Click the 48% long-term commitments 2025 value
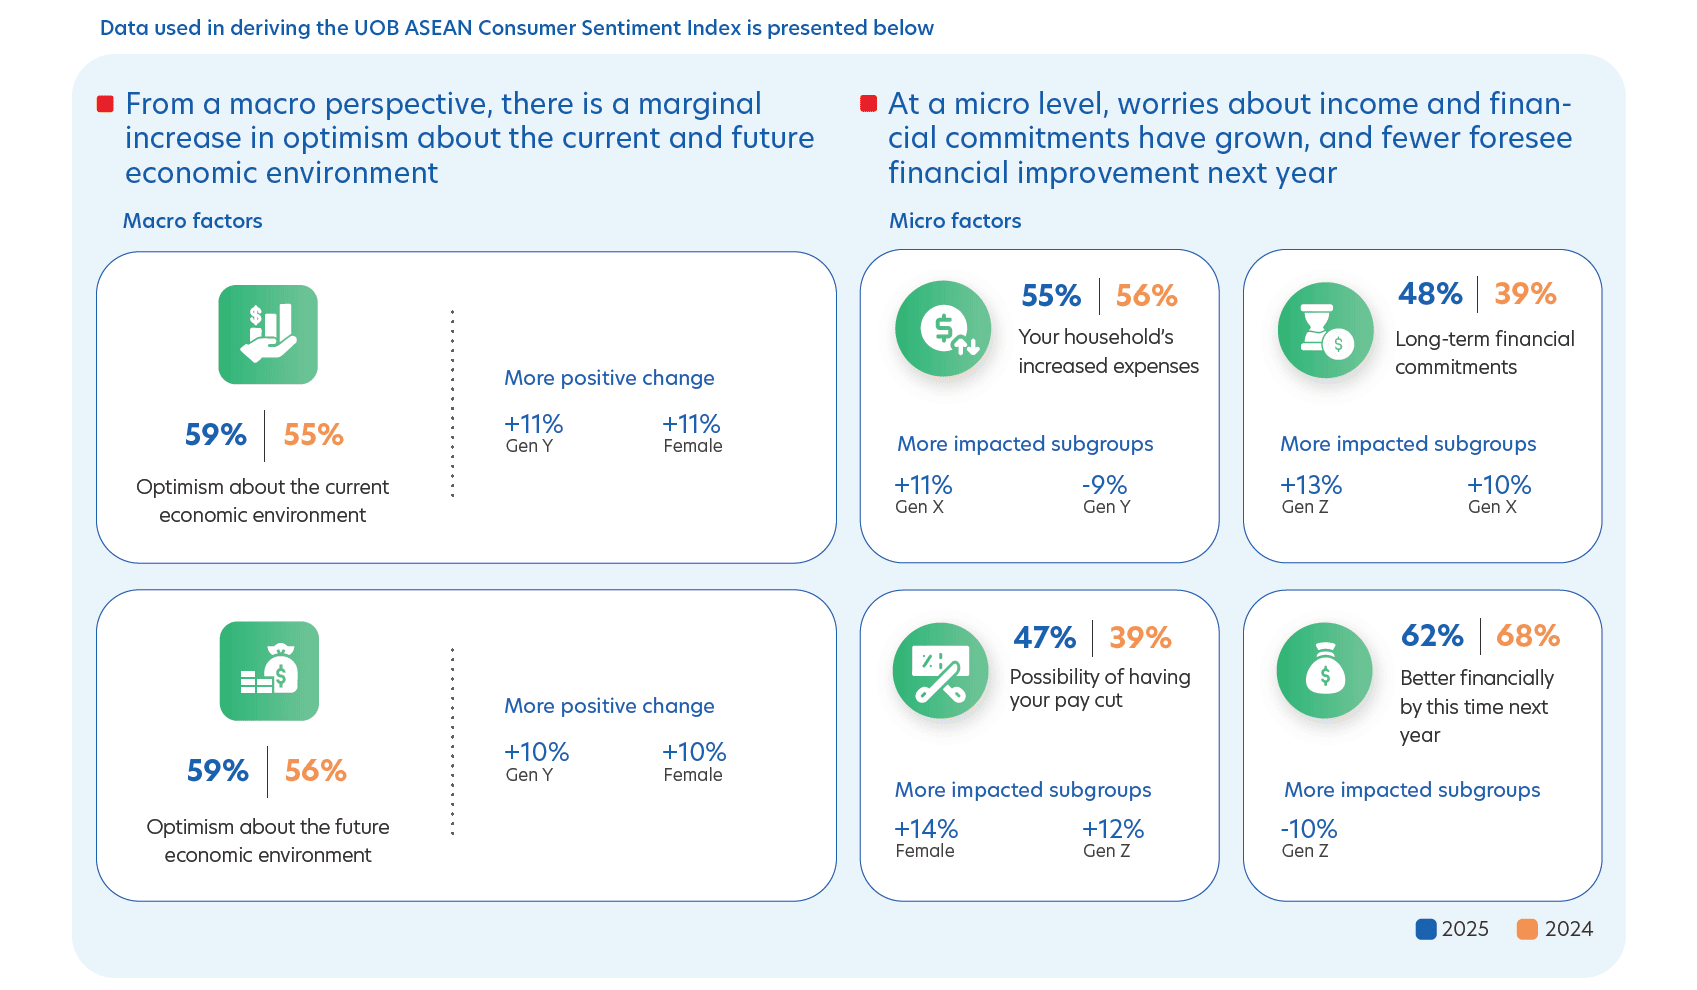Image resolution: width=1697 pixels, height=990 pixels. [1430, 294]
